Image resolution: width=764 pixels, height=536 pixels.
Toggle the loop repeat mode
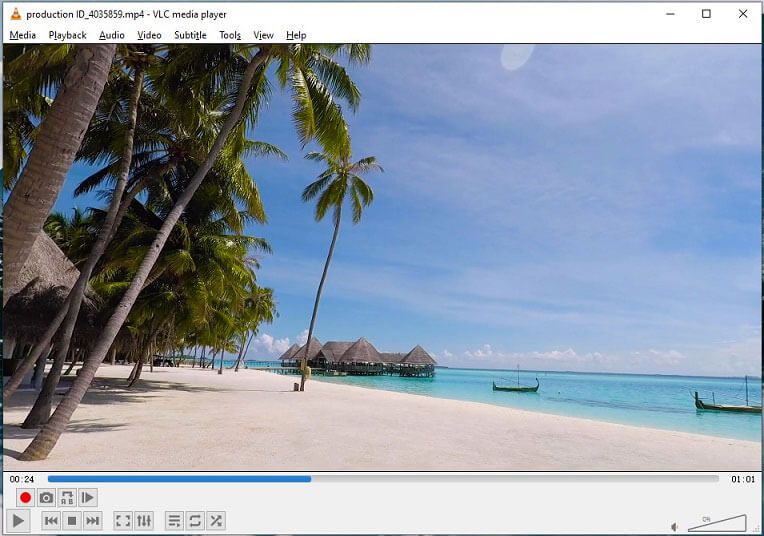click(195, 521)
